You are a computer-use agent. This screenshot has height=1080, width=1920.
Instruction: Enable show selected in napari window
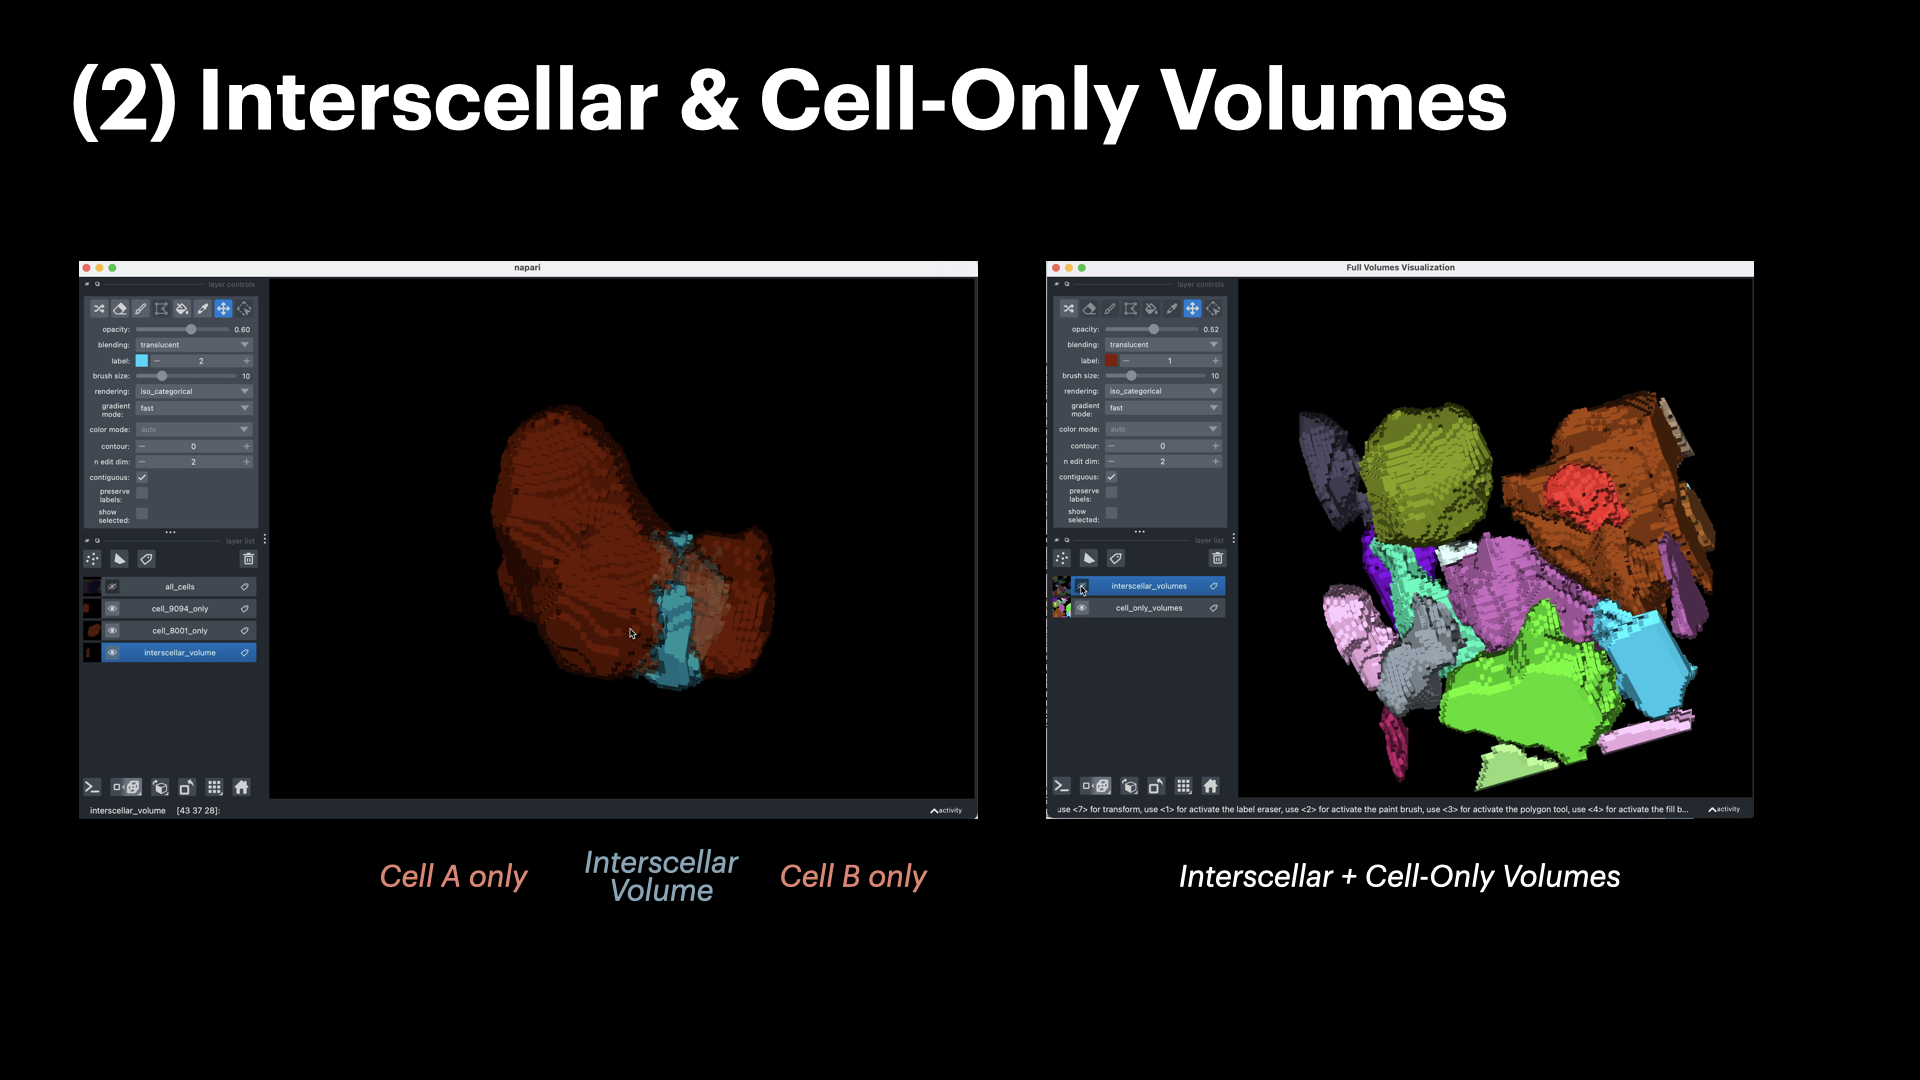[142, 514]
